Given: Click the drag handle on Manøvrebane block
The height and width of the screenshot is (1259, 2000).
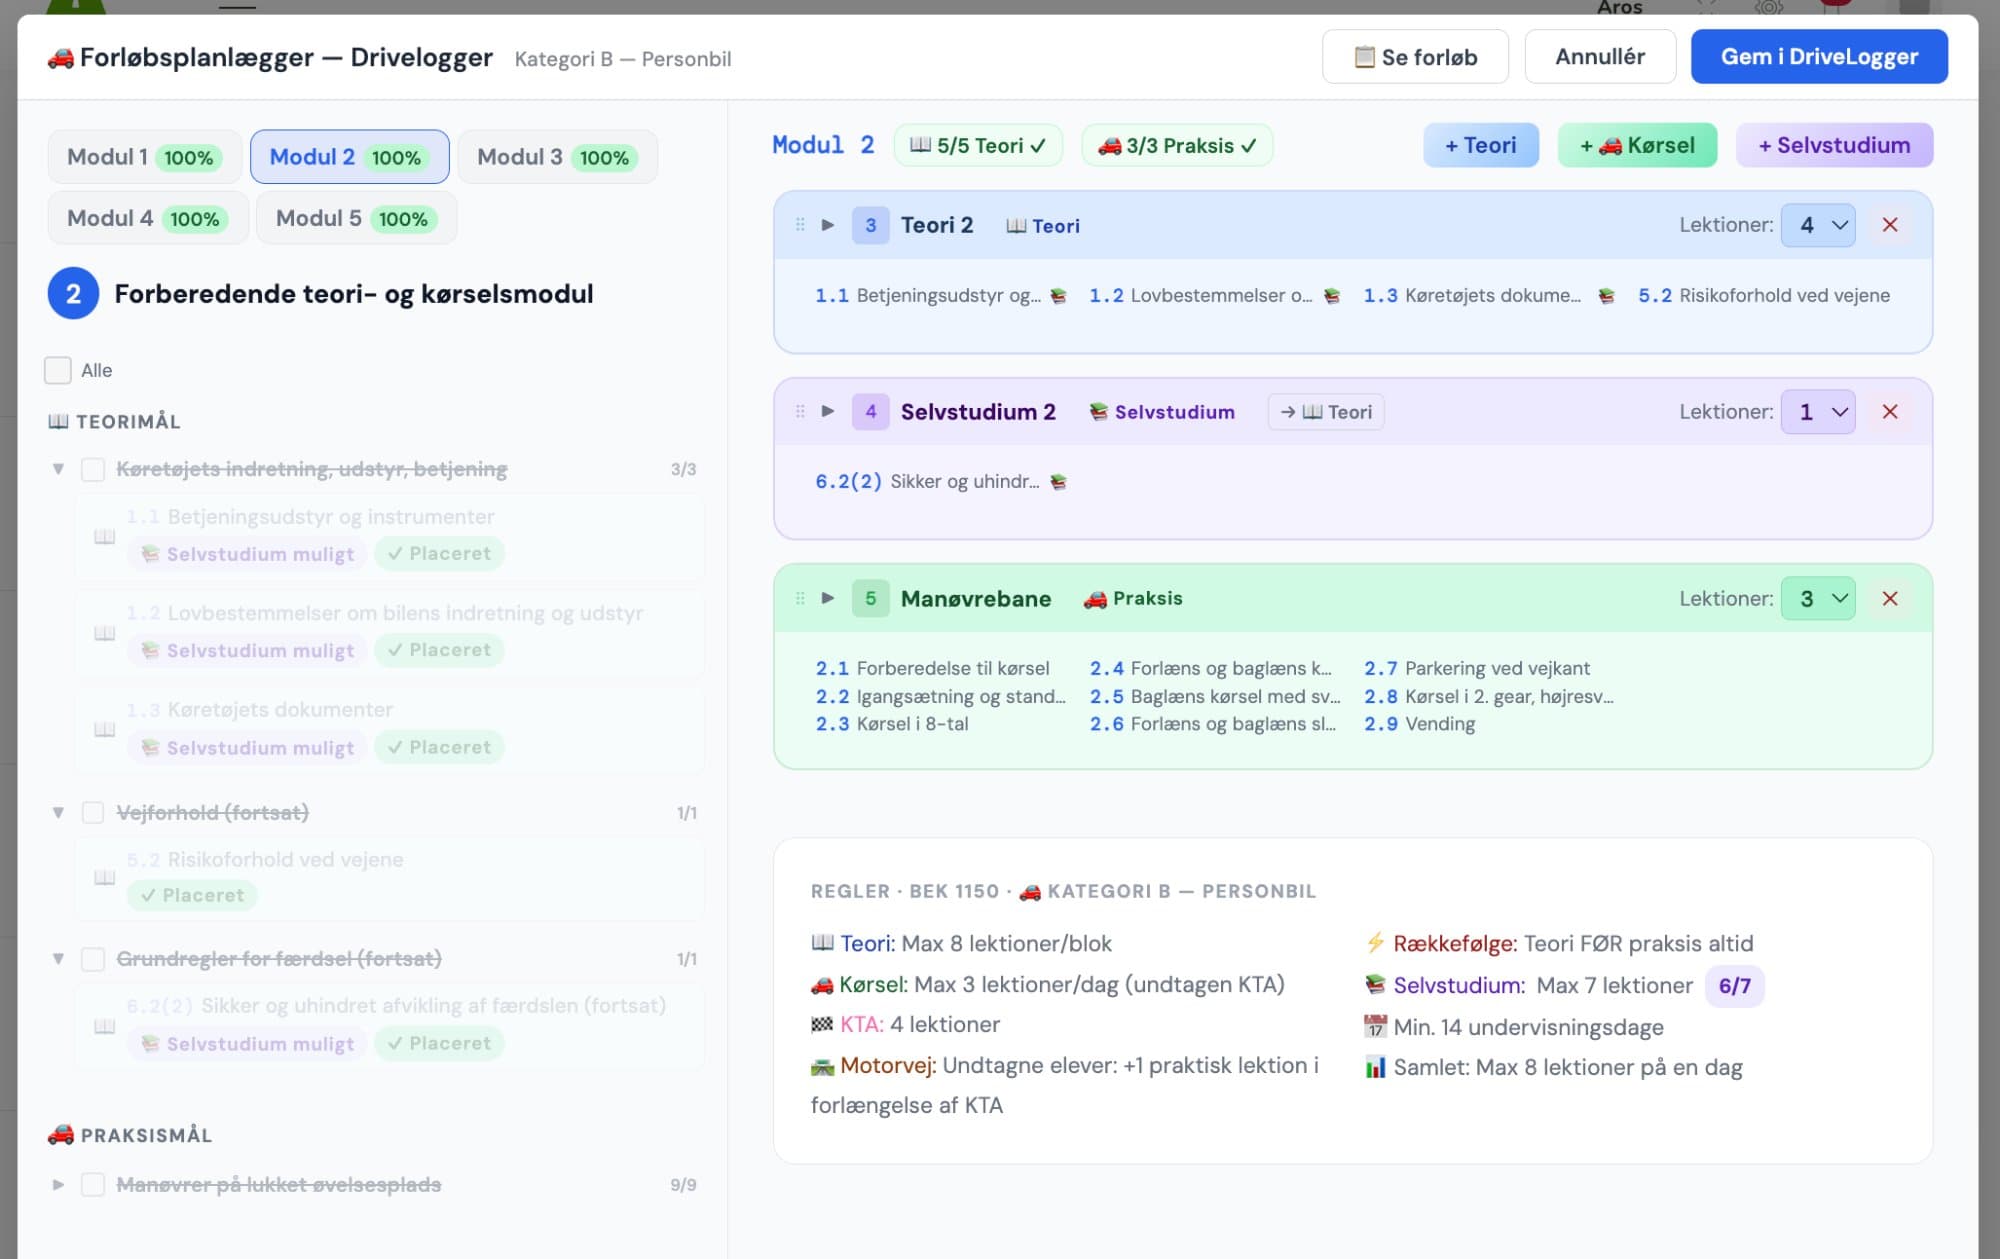Looking at the screenshot, I should click(800, 598).
